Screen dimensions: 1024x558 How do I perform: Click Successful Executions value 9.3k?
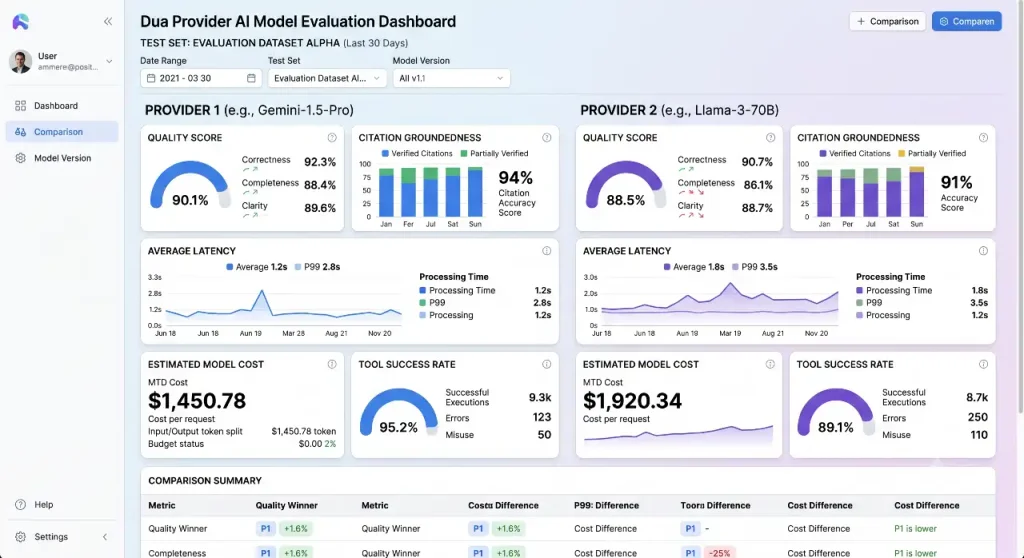540,397
